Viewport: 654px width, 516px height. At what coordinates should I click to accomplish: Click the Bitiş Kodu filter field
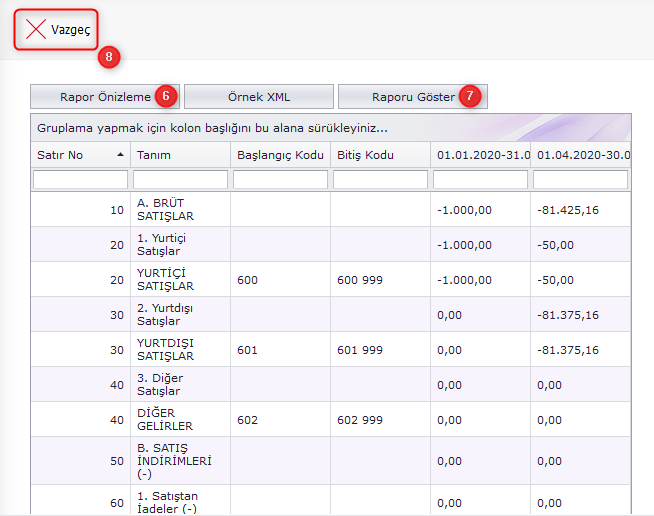coord(380,180)
